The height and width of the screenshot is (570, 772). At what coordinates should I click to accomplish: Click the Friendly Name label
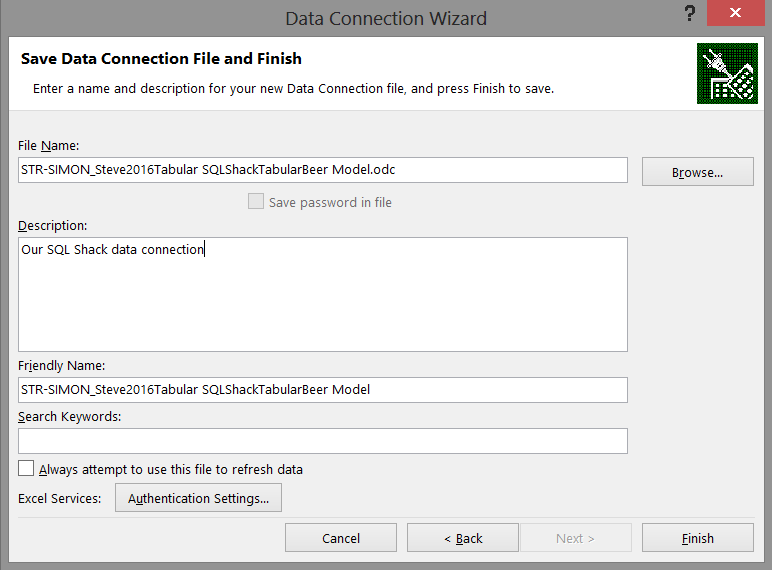coord(62,366)
